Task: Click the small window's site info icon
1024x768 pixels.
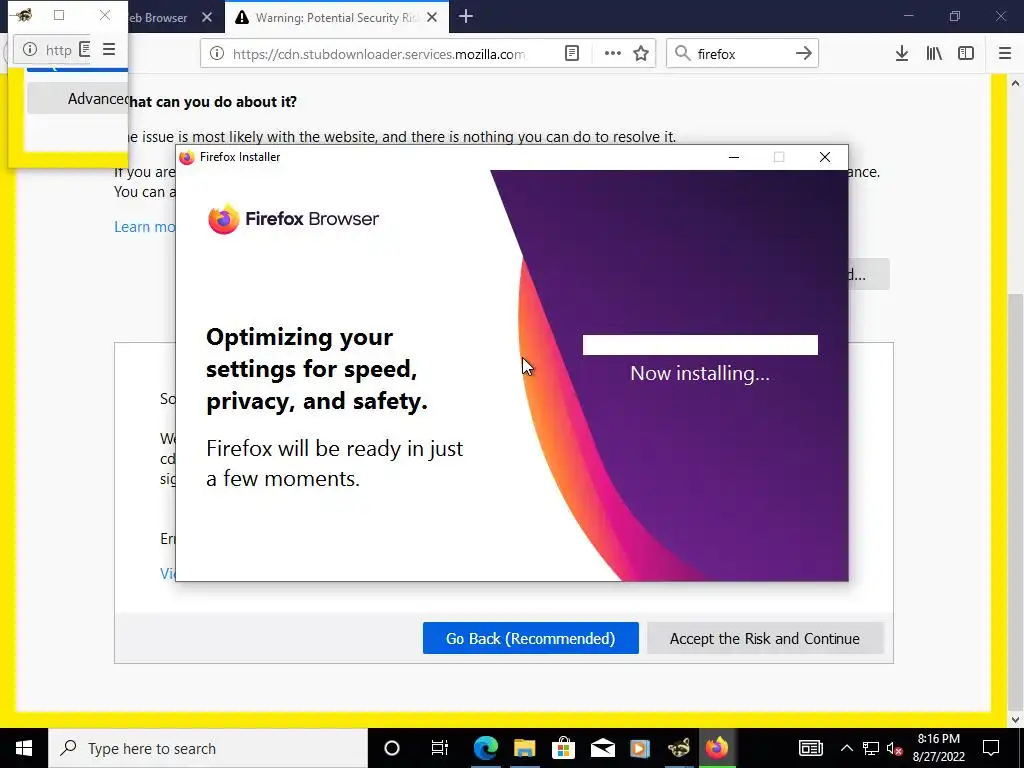Action: click(x=30, y=49)
